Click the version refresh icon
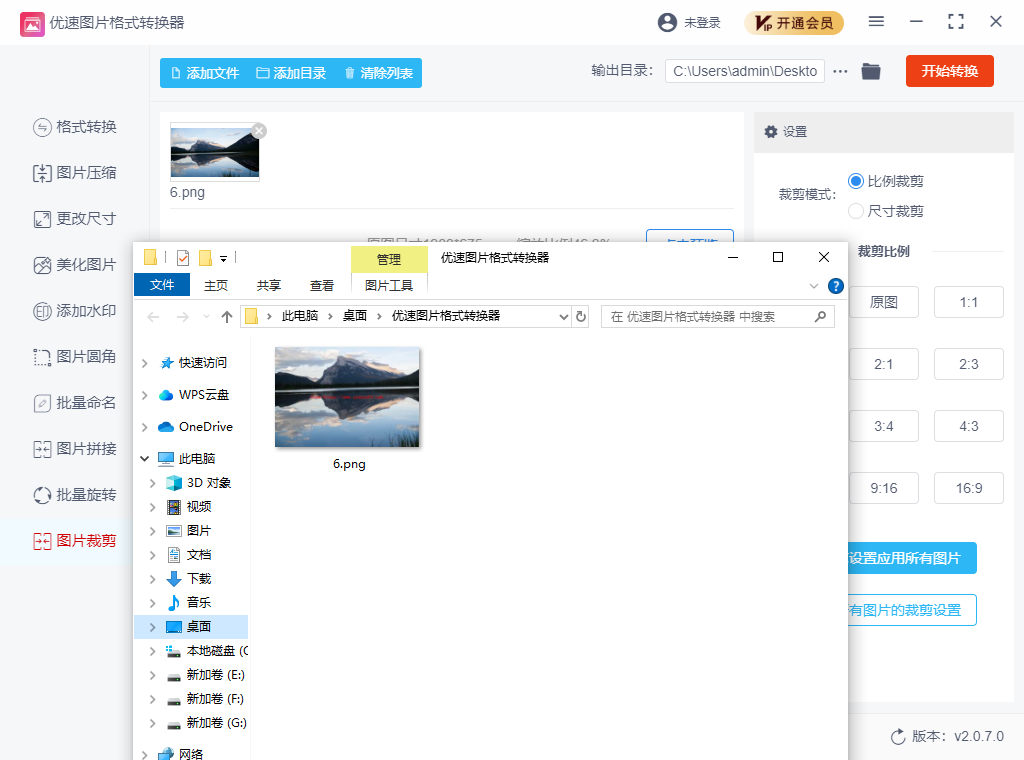 [899, 736]
